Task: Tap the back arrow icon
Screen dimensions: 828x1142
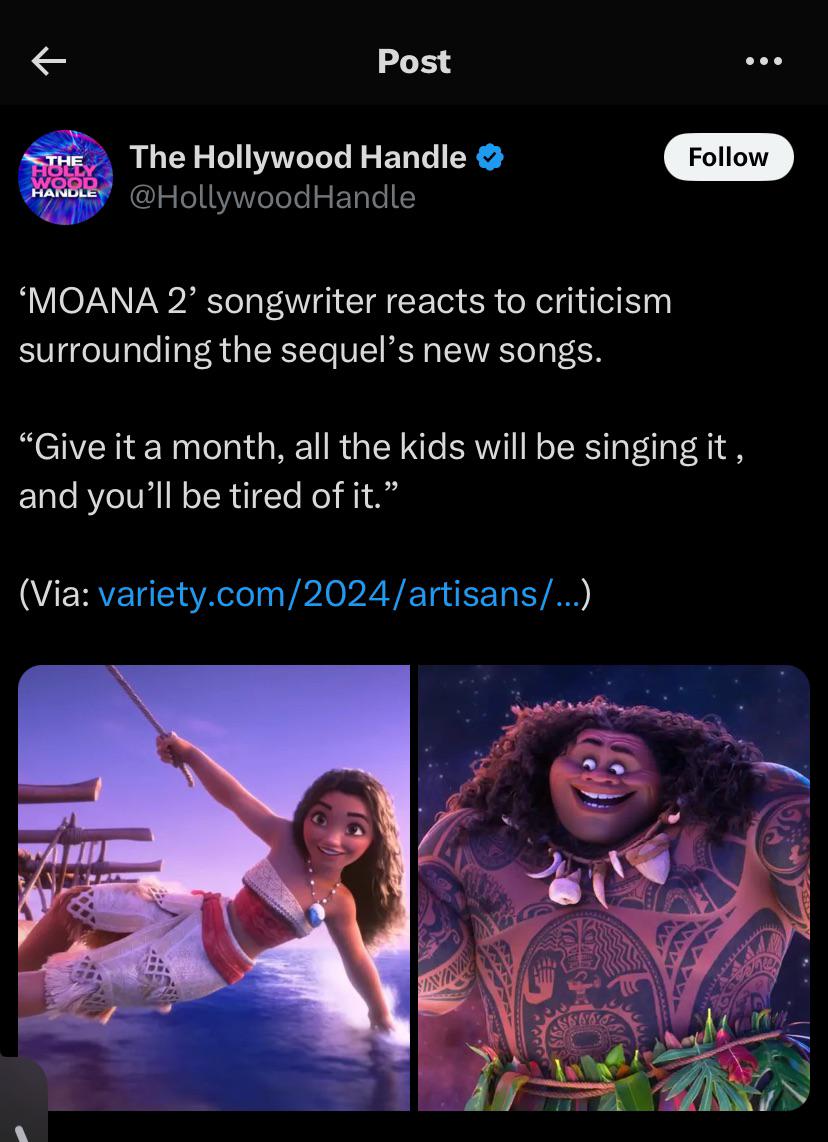Action: point(50,62)
